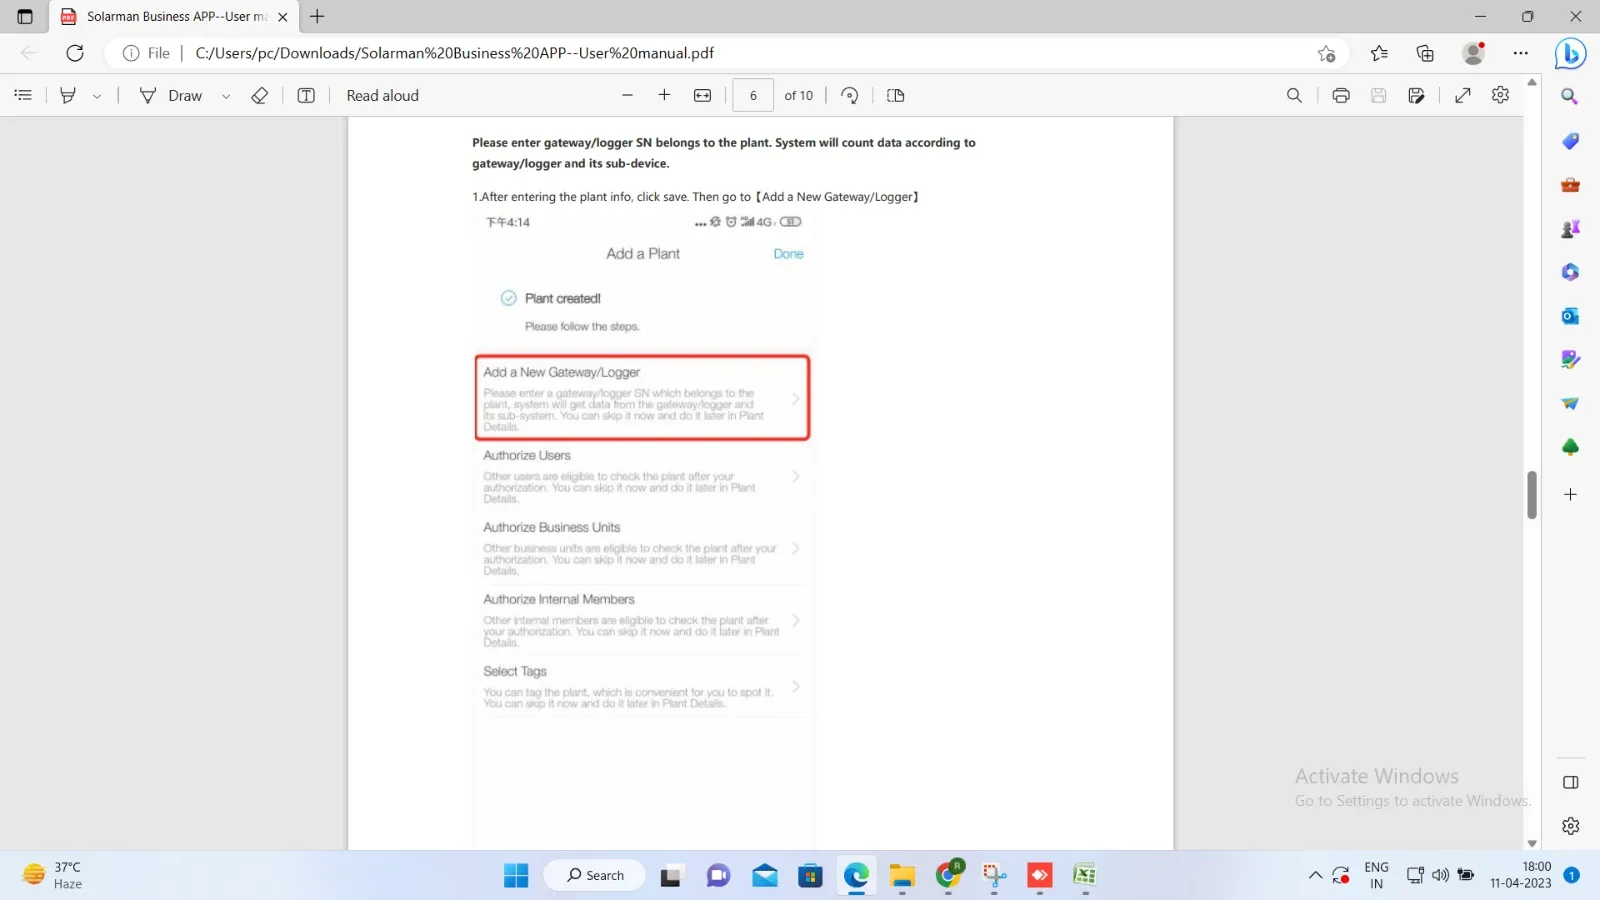Print the PDF document
The height and width of the screenshot is (900, 1600).
1341,95
